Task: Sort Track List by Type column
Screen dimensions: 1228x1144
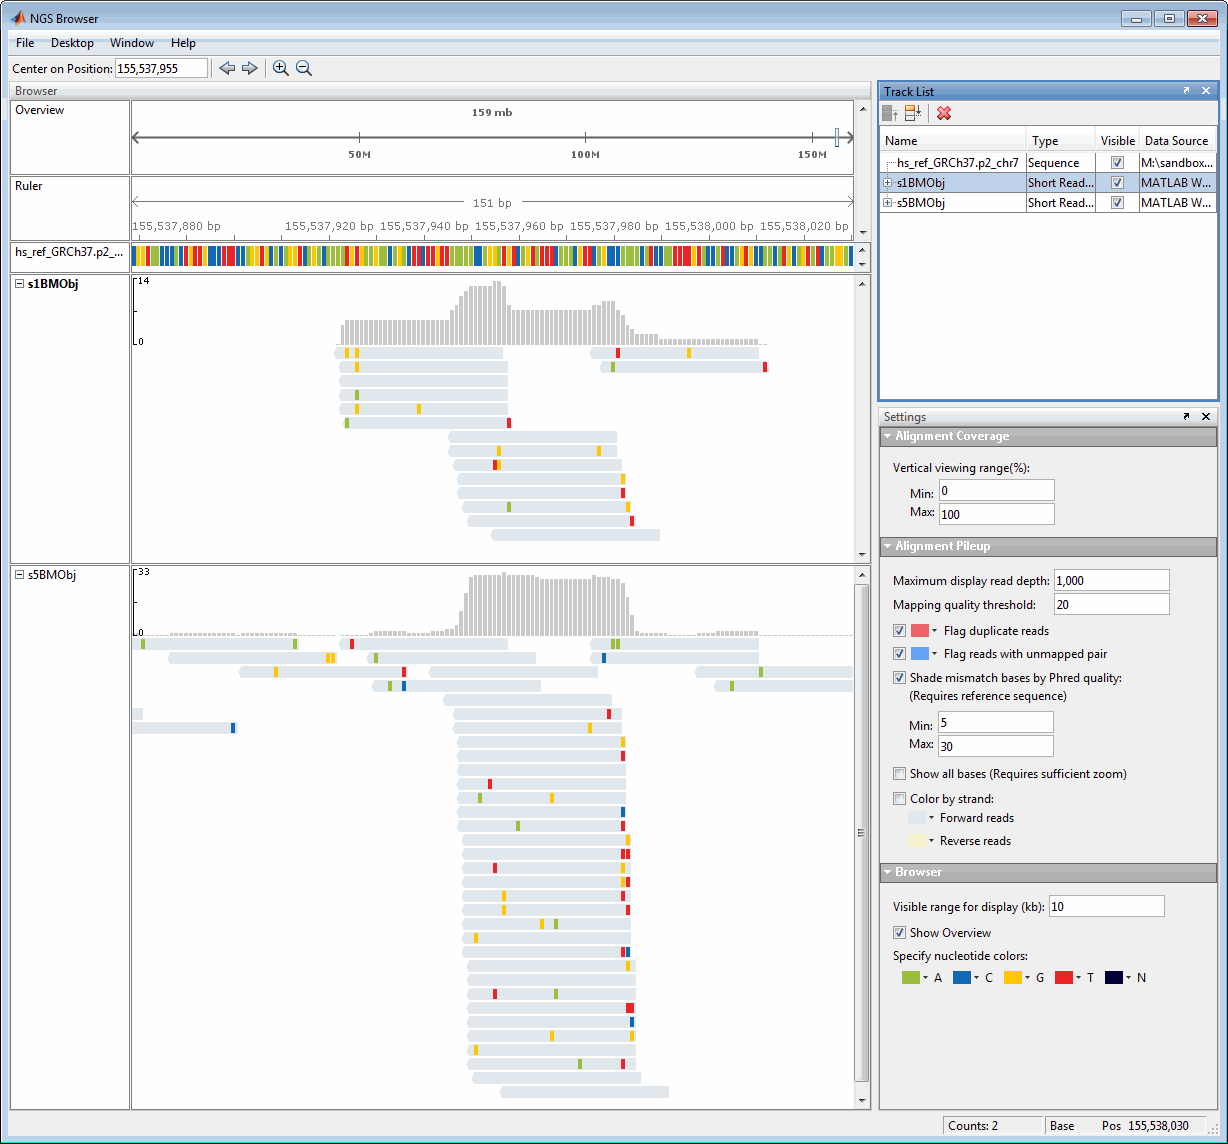Action: [x=1061, y=141]
